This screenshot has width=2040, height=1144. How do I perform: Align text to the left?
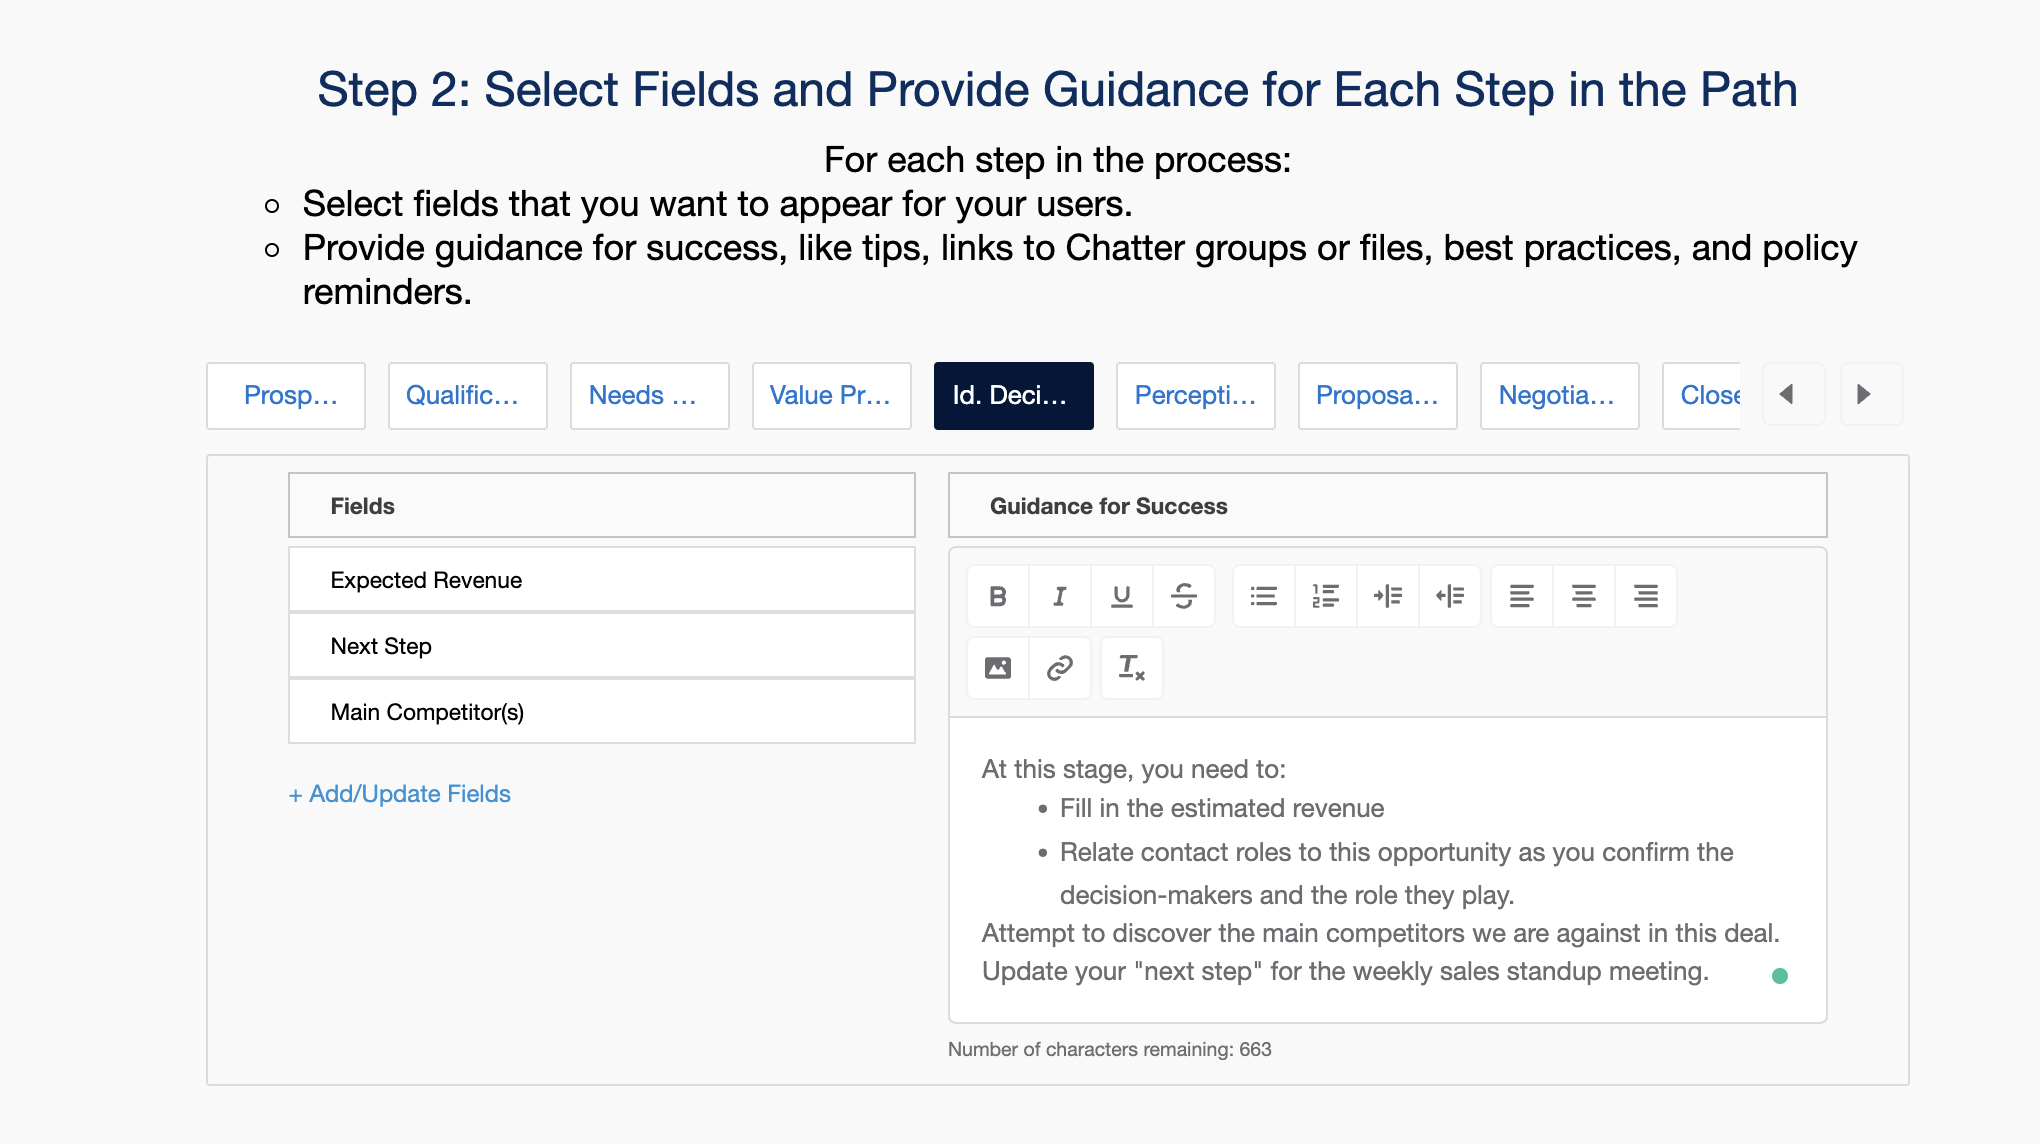(1521, 597)
